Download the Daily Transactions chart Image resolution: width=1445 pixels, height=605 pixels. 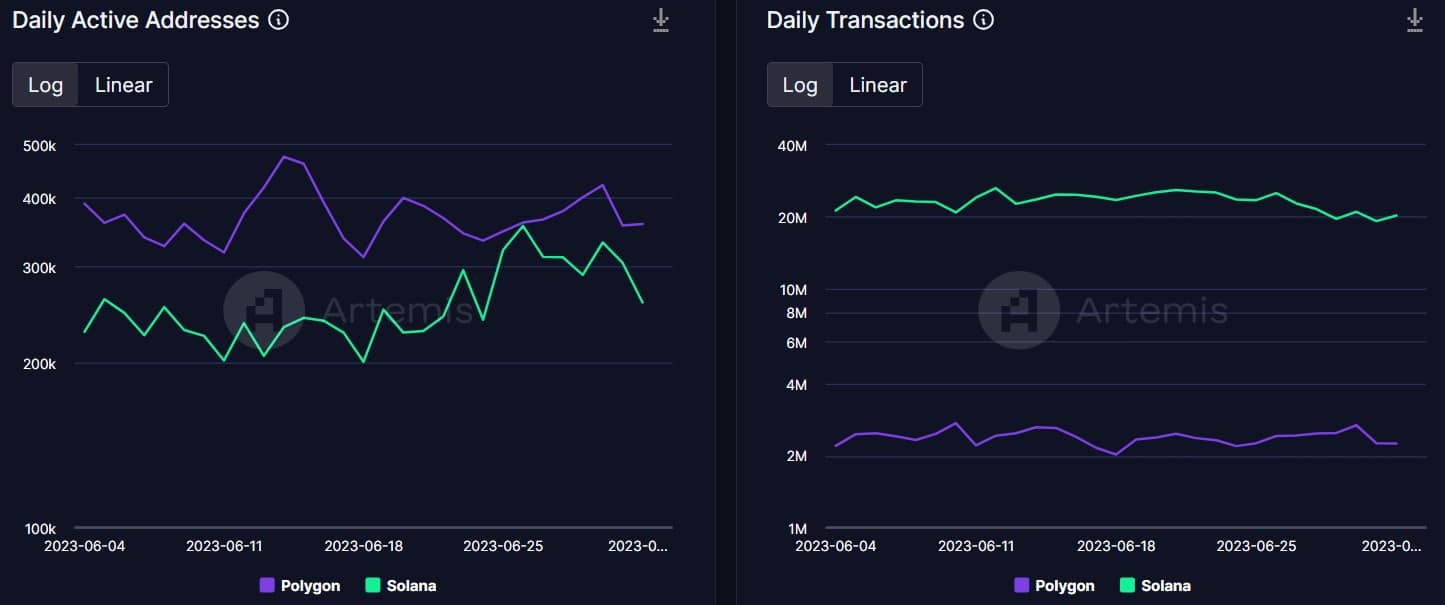coord(1414,20)
